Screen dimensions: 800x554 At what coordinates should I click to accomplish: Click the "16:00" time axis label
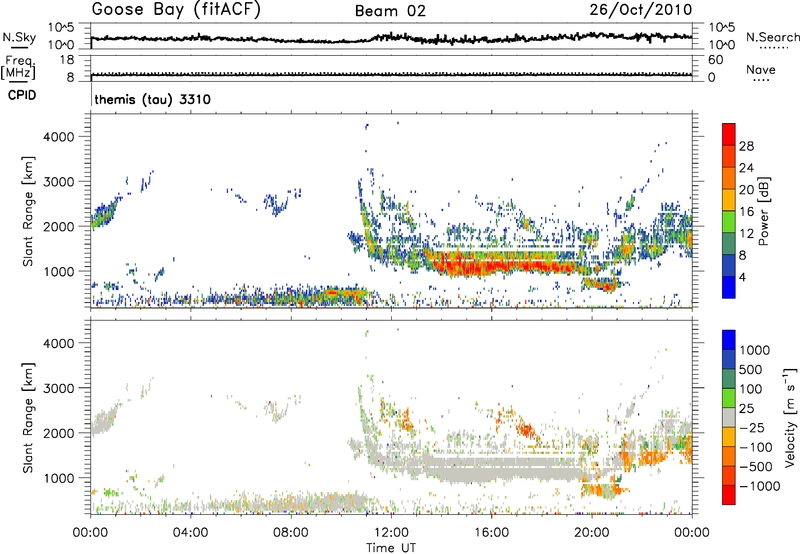(491, 533)
